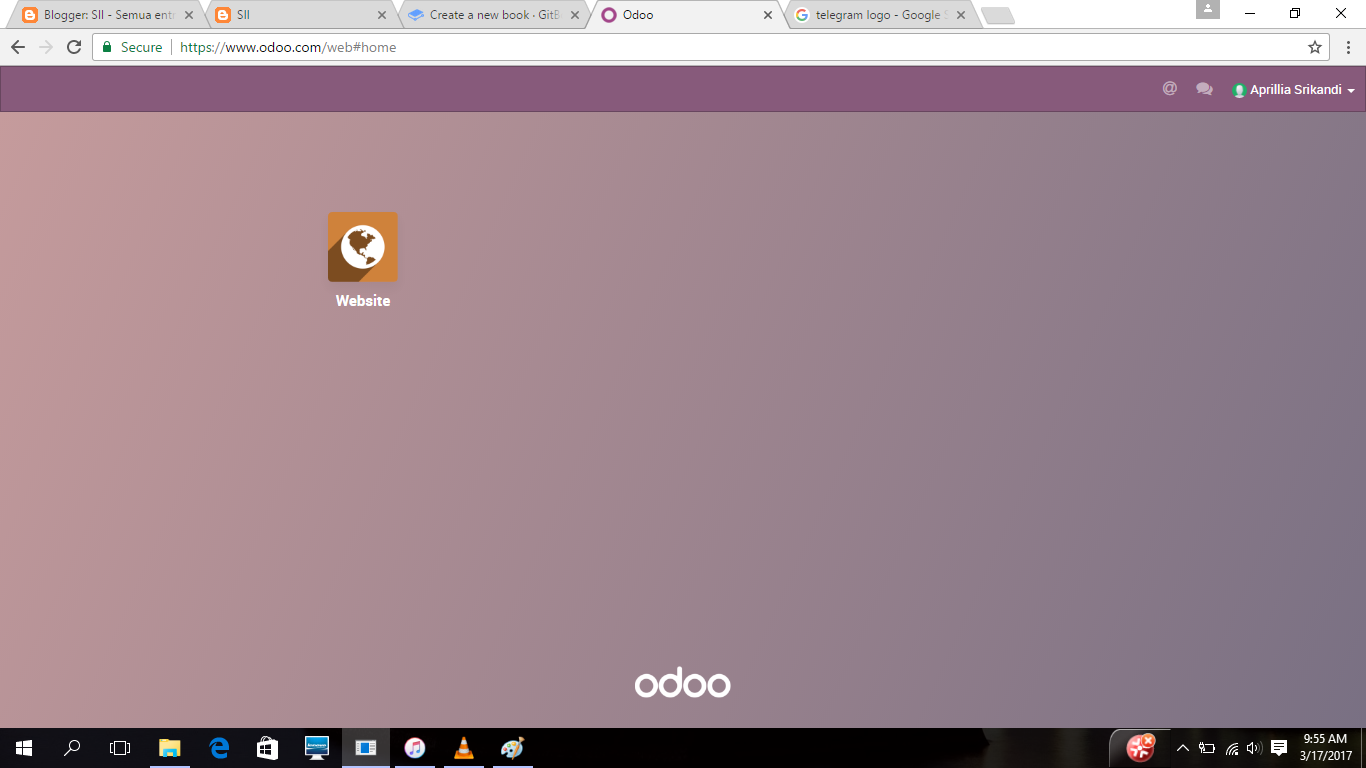The width and height of the screenshot is (1366, 768).
Task: Open the Chrome three-dot menu
Action: click(1348, 47)
